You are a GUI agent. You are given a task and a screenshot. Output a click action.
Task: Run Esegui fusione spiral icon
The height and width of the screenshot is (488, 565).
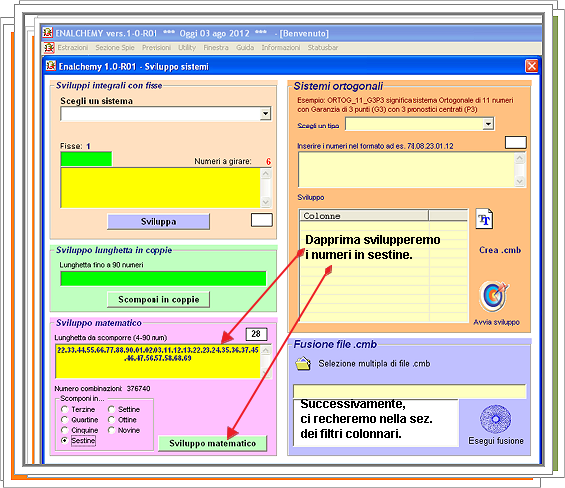(x=495, y=419)
